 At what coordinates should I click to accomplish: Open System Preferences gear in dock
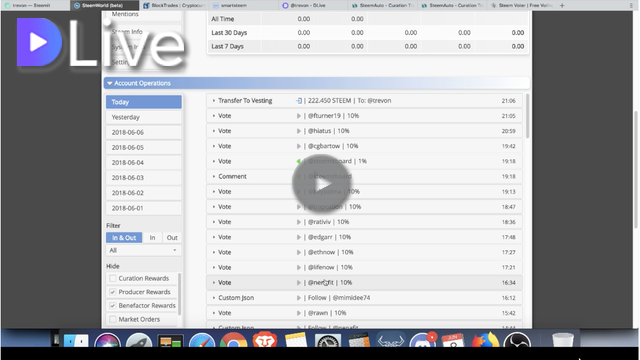328,340
